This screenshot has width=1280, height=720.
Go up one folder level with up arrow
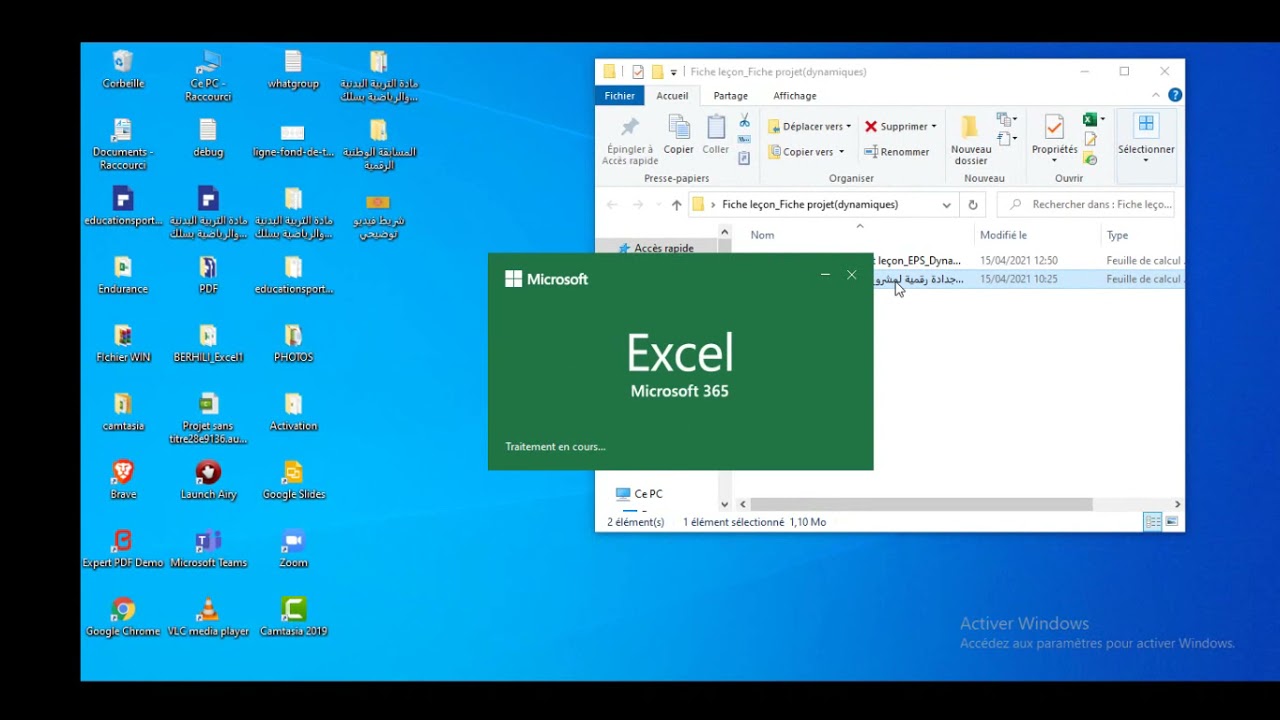tap(677, 205)
